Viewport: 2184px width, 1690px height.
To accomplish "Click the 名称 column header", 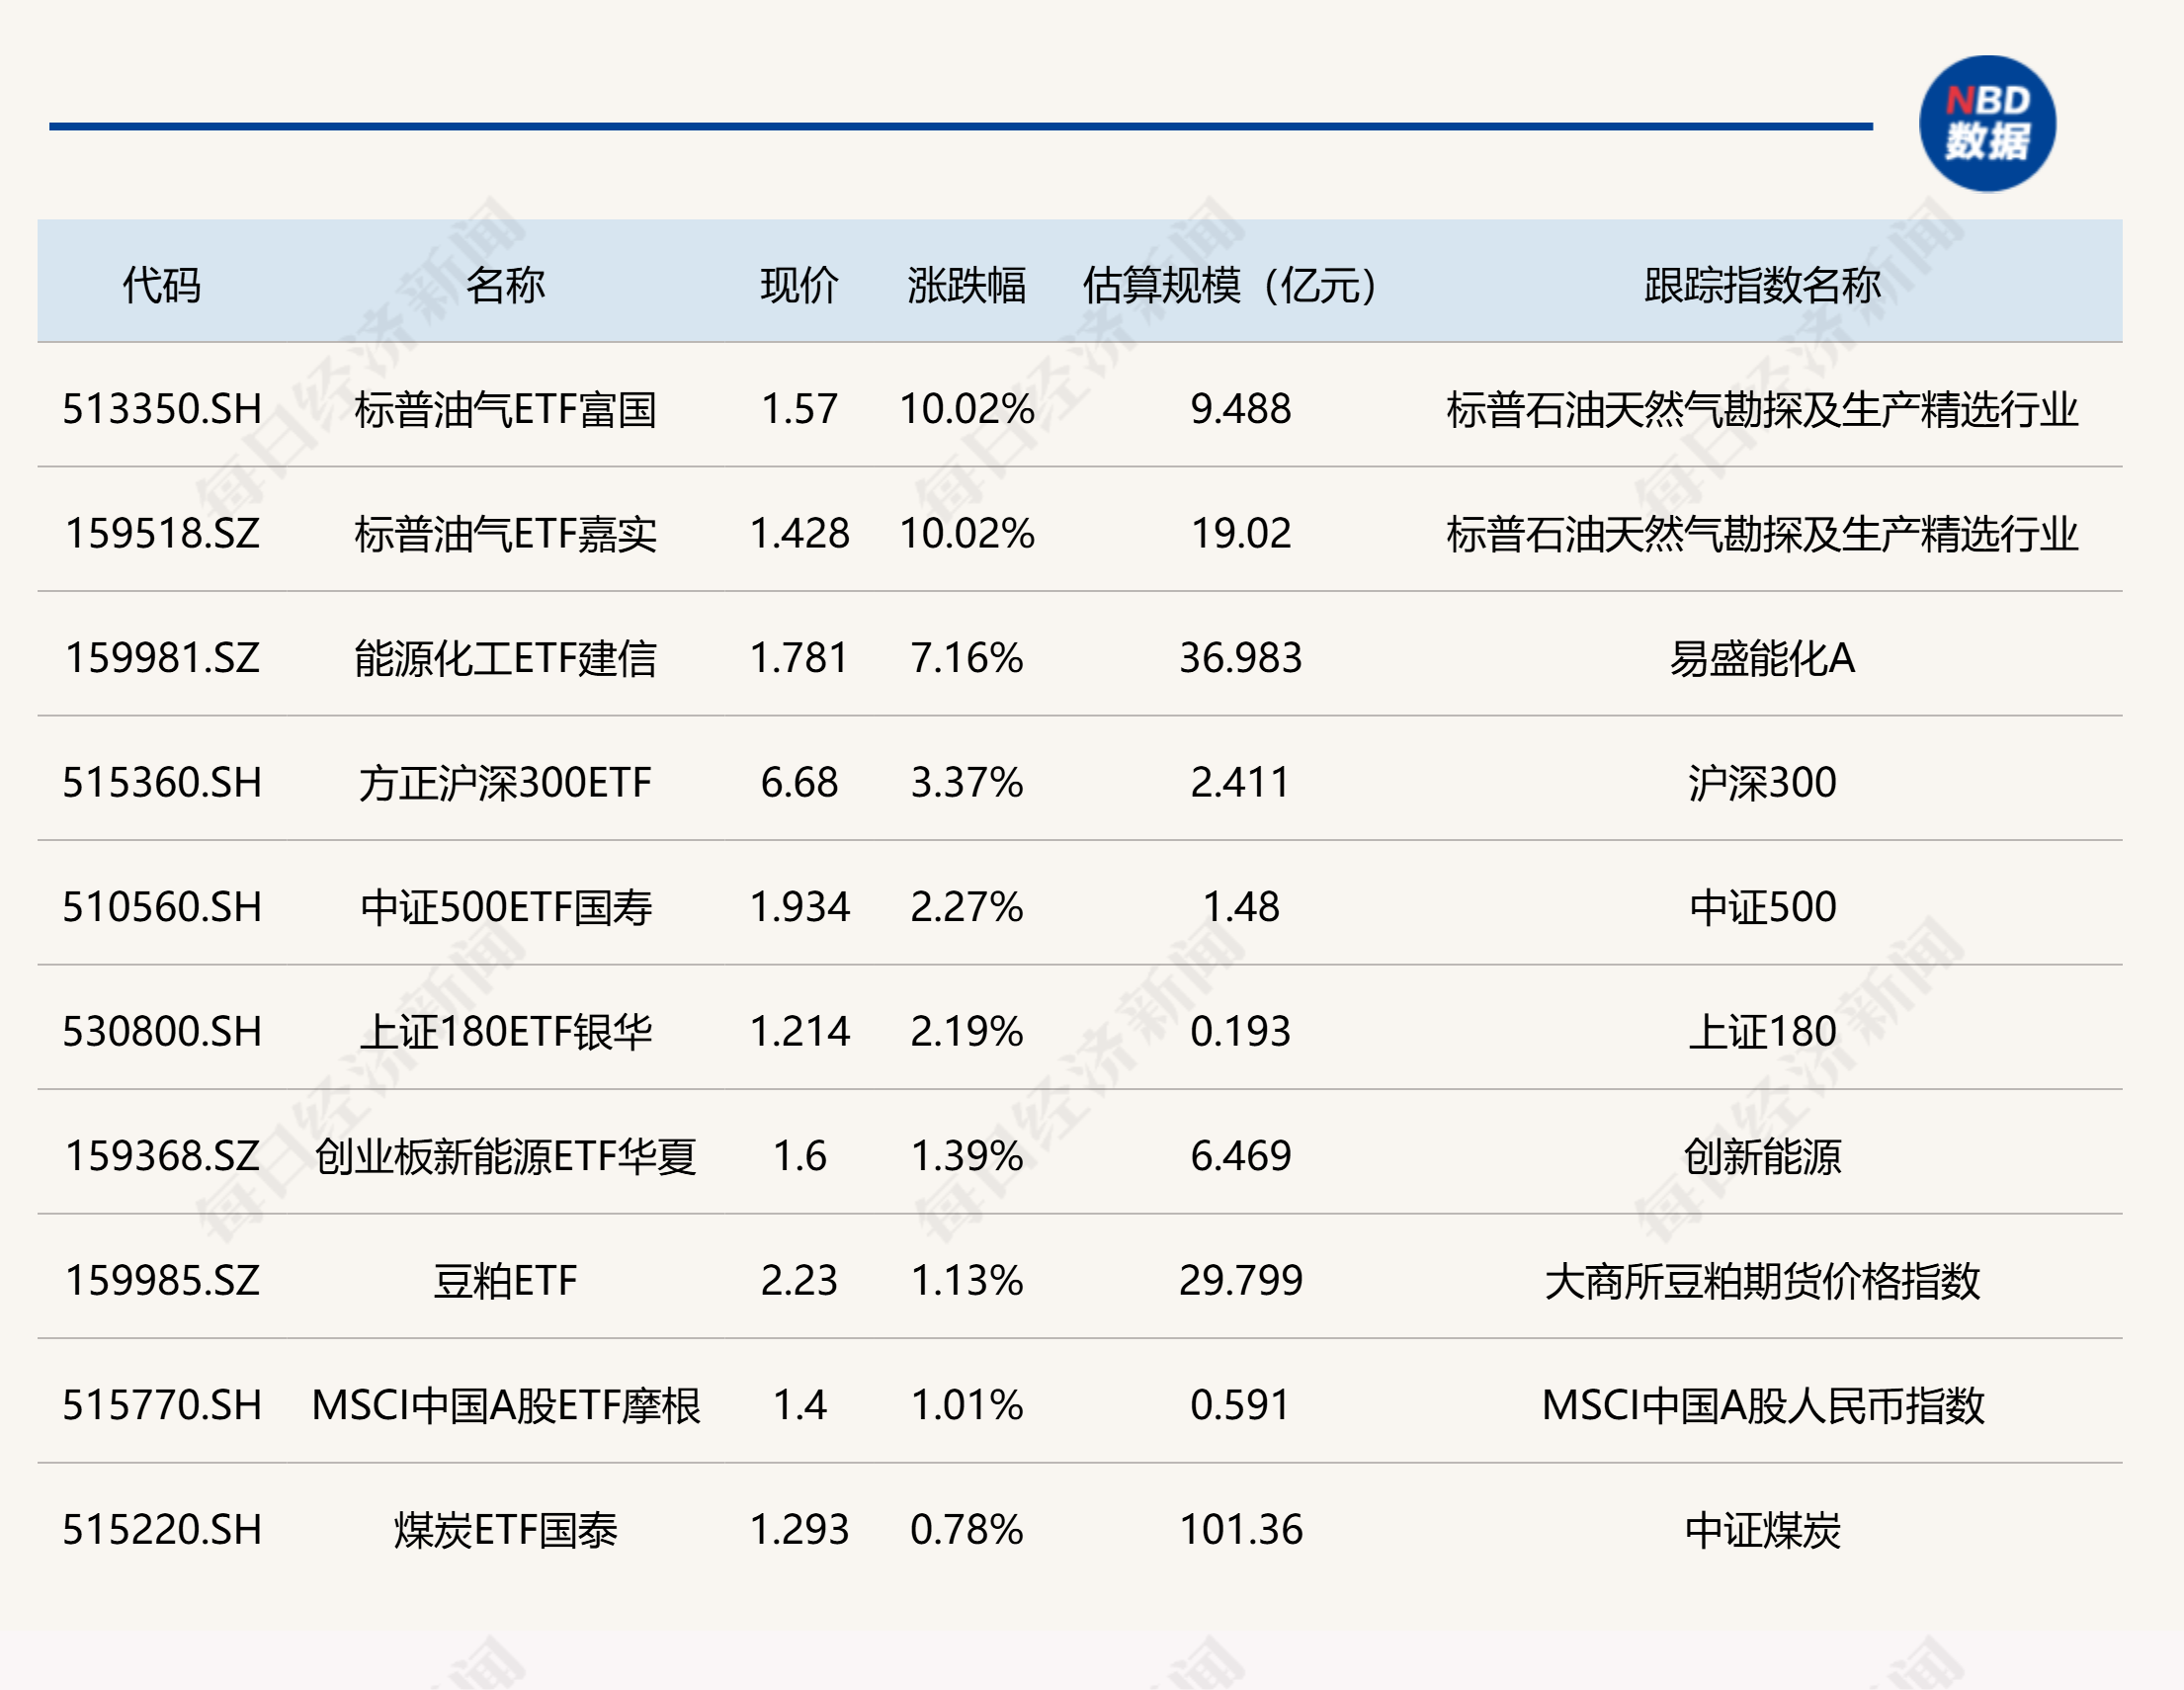I will [x=505, y=285].
